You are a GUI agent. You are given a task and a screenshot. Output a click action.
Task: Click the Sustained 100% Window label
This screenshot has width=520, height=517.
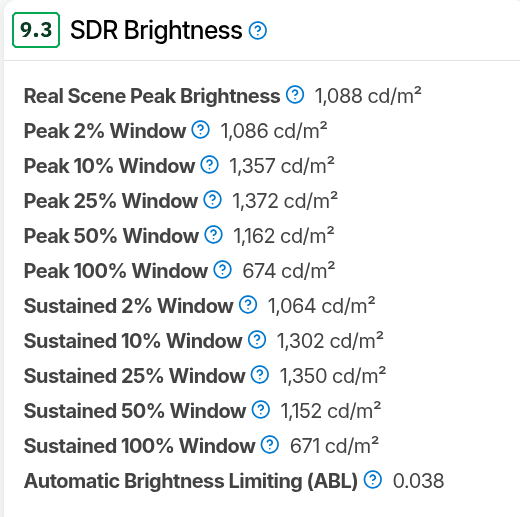pos(139,446)
